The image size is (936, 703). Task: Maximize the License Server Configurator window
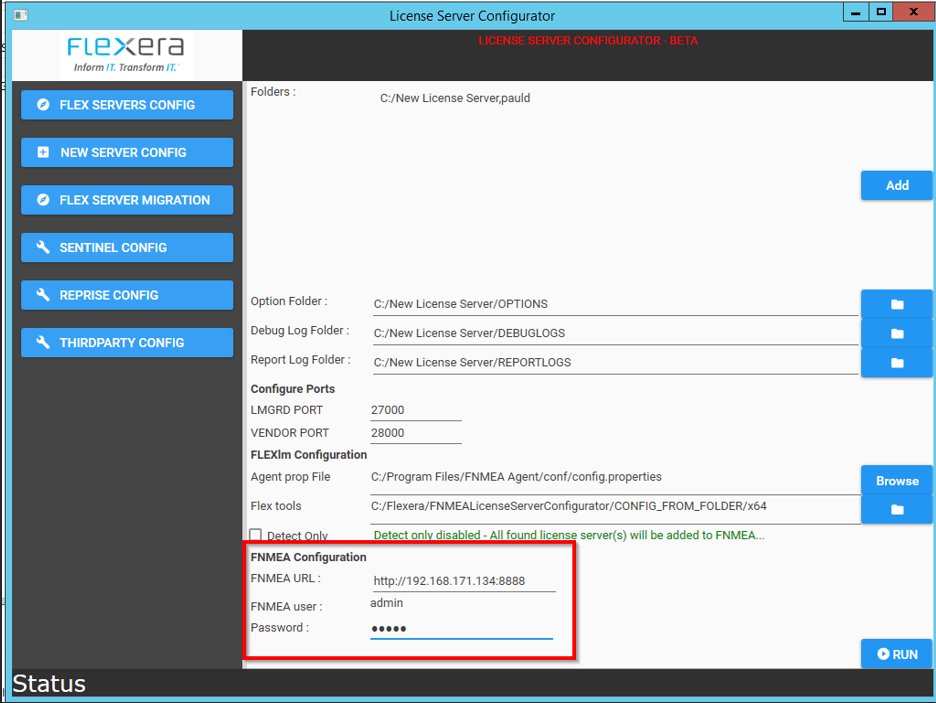(880, 12)
